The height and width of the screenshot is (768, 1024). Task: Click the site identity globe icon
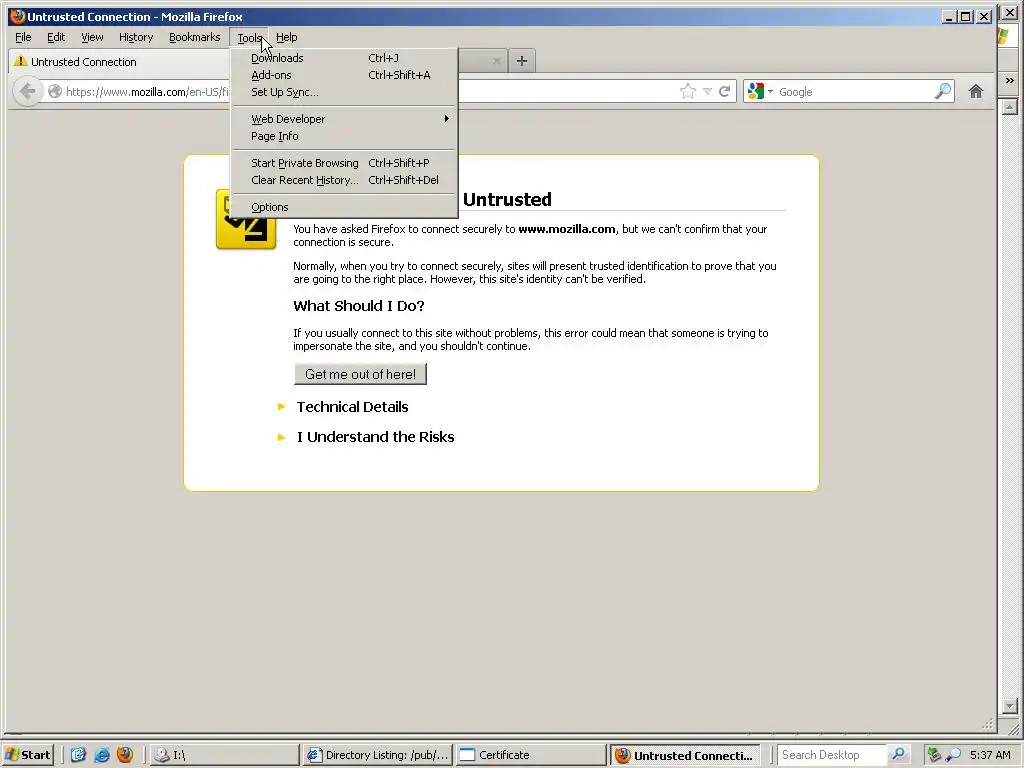55,91
